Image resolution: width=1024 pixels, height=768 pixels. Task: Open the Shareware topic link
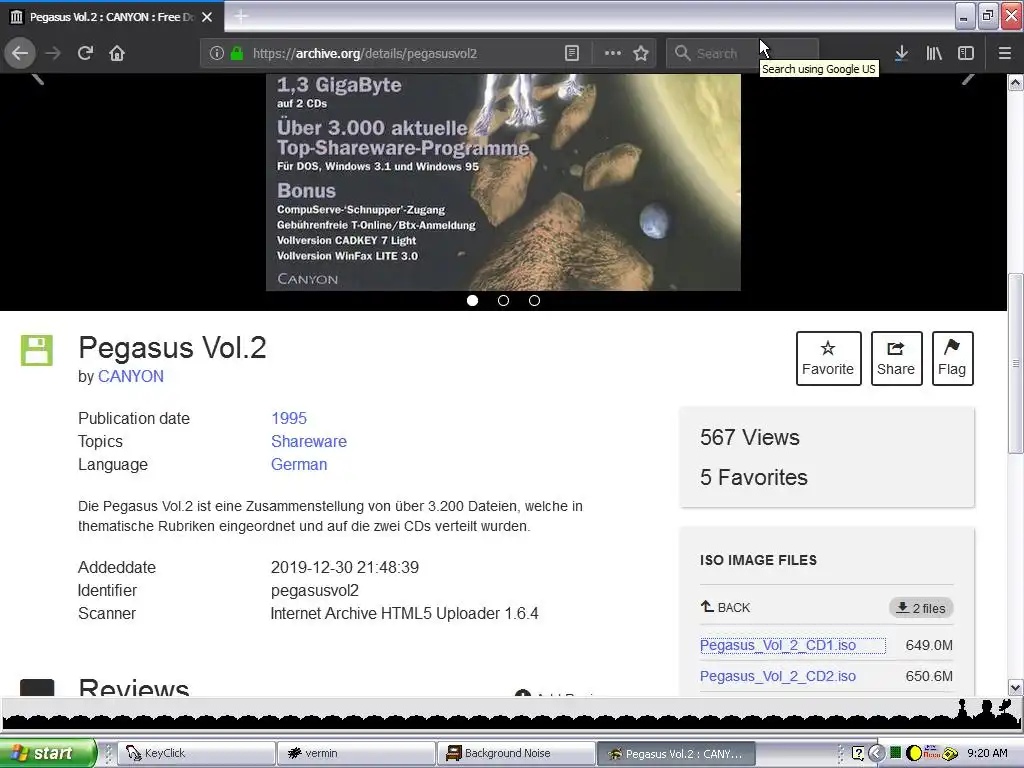309,441
